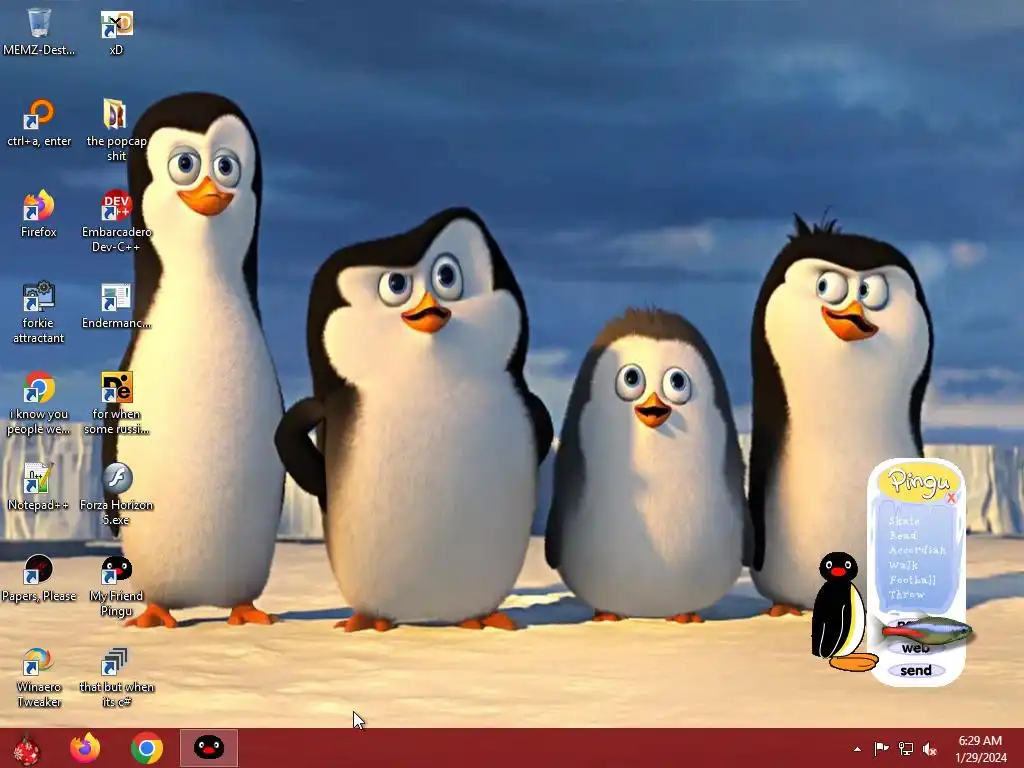Choose Throw in the Pingu action list
This screenshot has height=768, width=1024.
(x=906, y=594)
